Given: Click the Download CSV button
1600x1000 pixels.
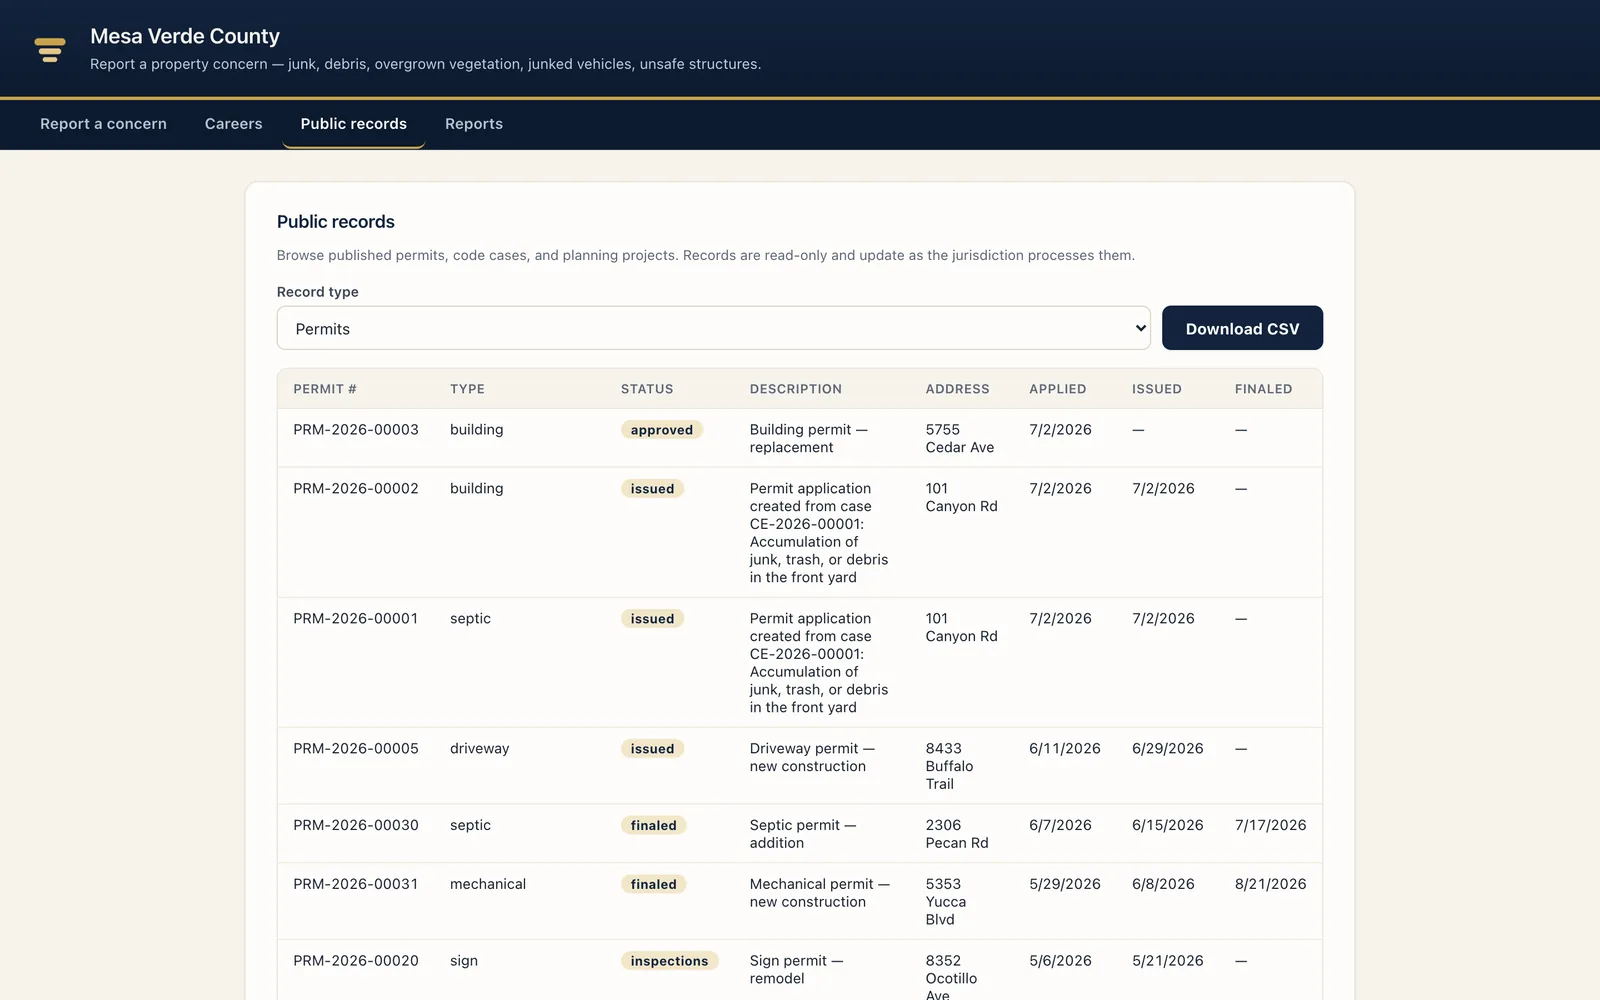Looking at the screenshot, I should tap(1242, 328).
